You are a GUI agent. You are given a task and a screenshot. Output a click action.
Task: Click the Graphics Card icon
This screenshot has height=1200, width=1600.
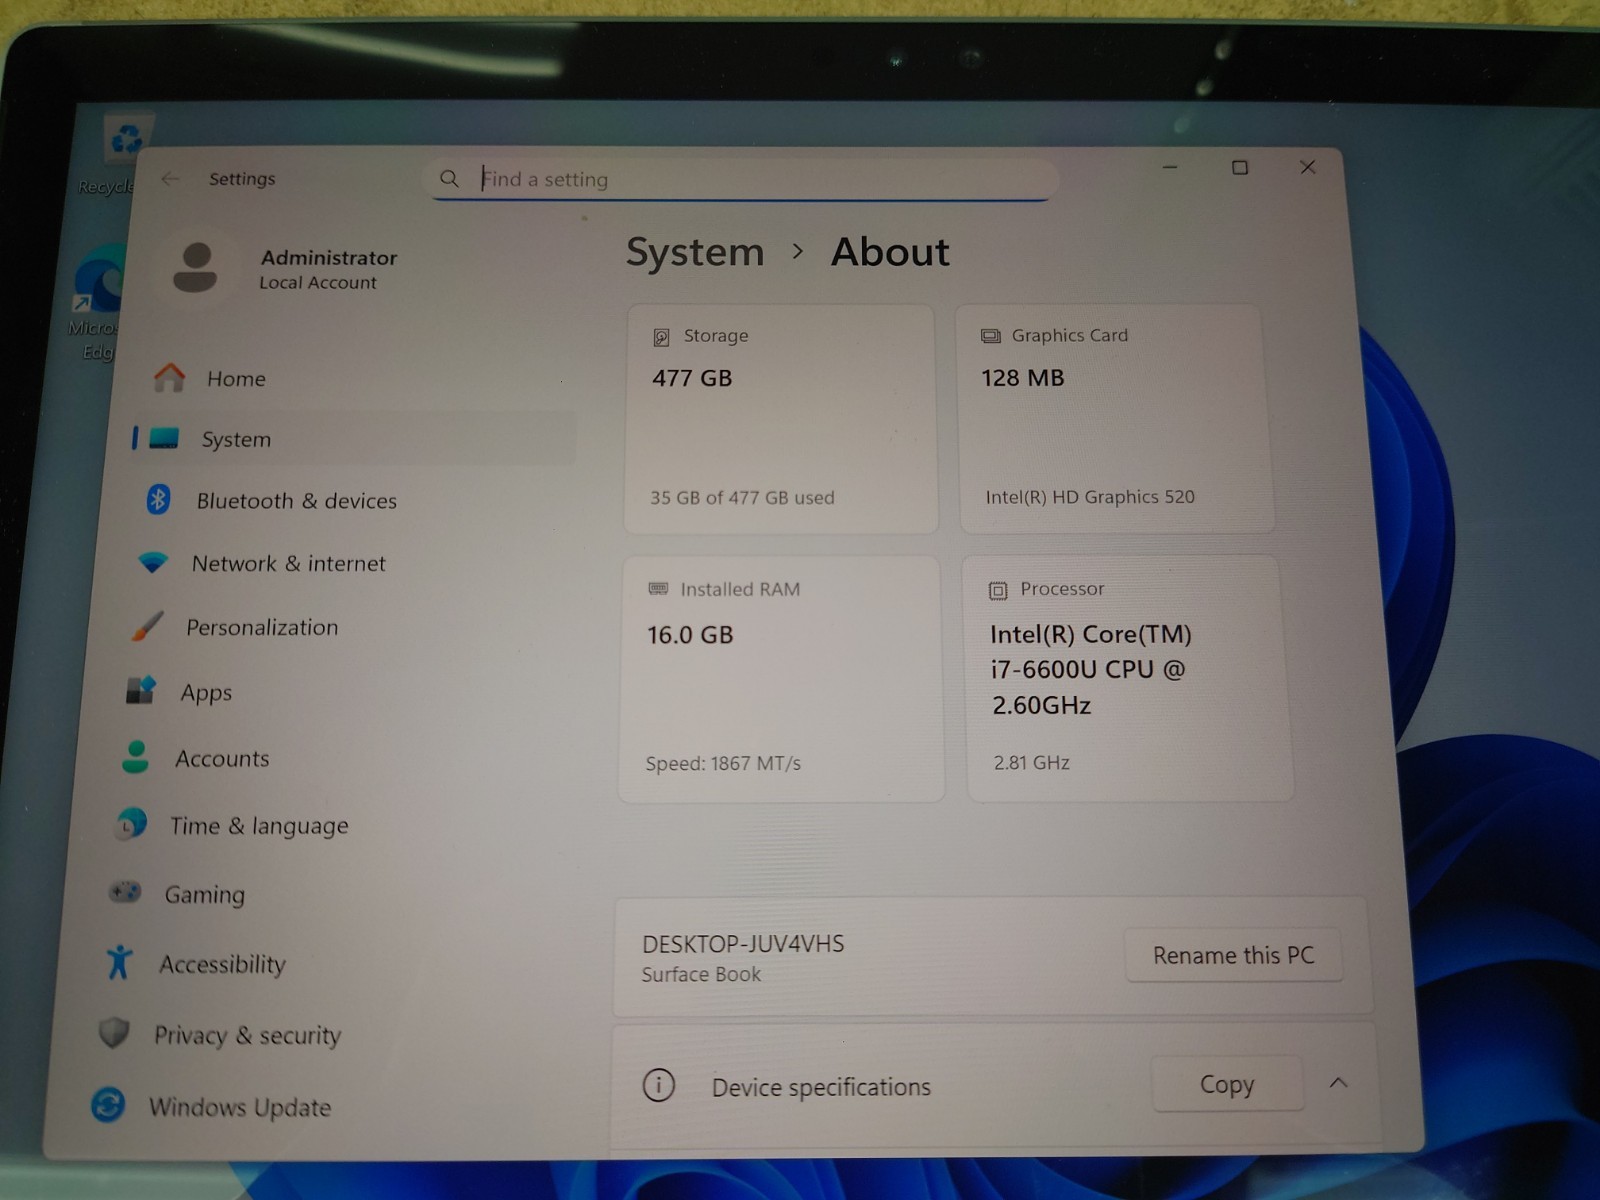(990, 336)
